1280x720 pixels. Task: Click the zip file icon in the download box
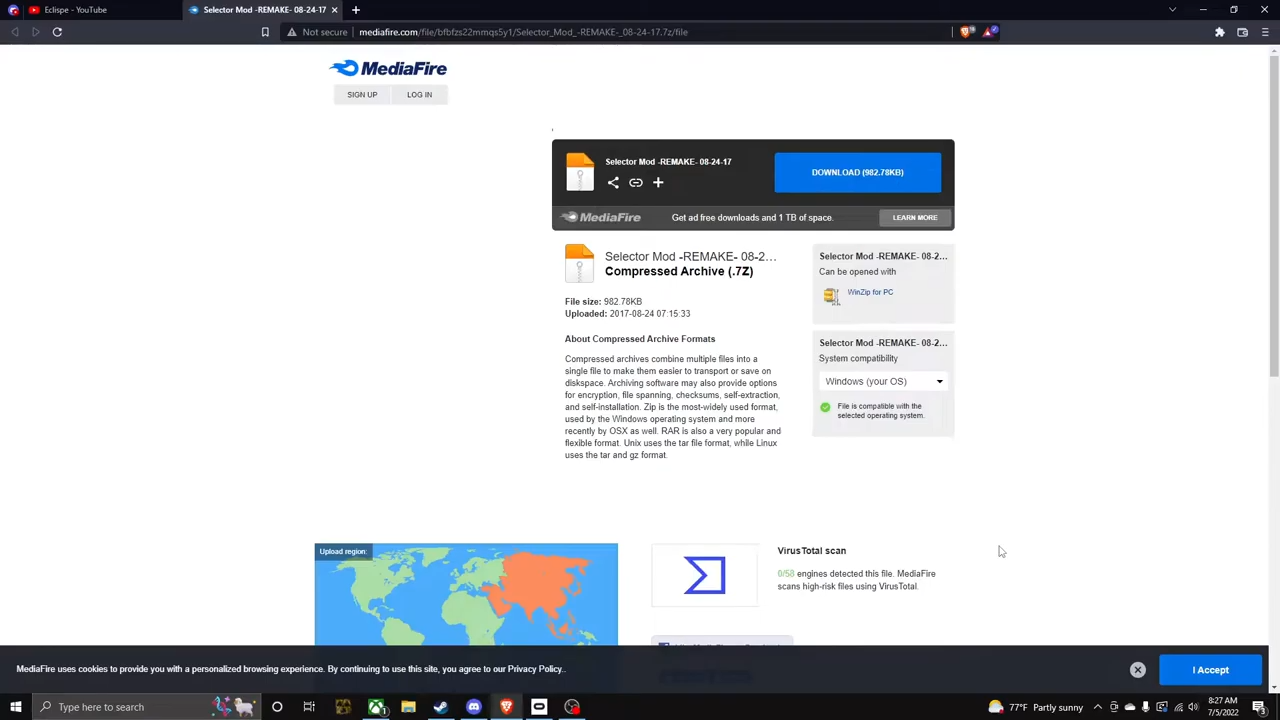pos(580,172)
